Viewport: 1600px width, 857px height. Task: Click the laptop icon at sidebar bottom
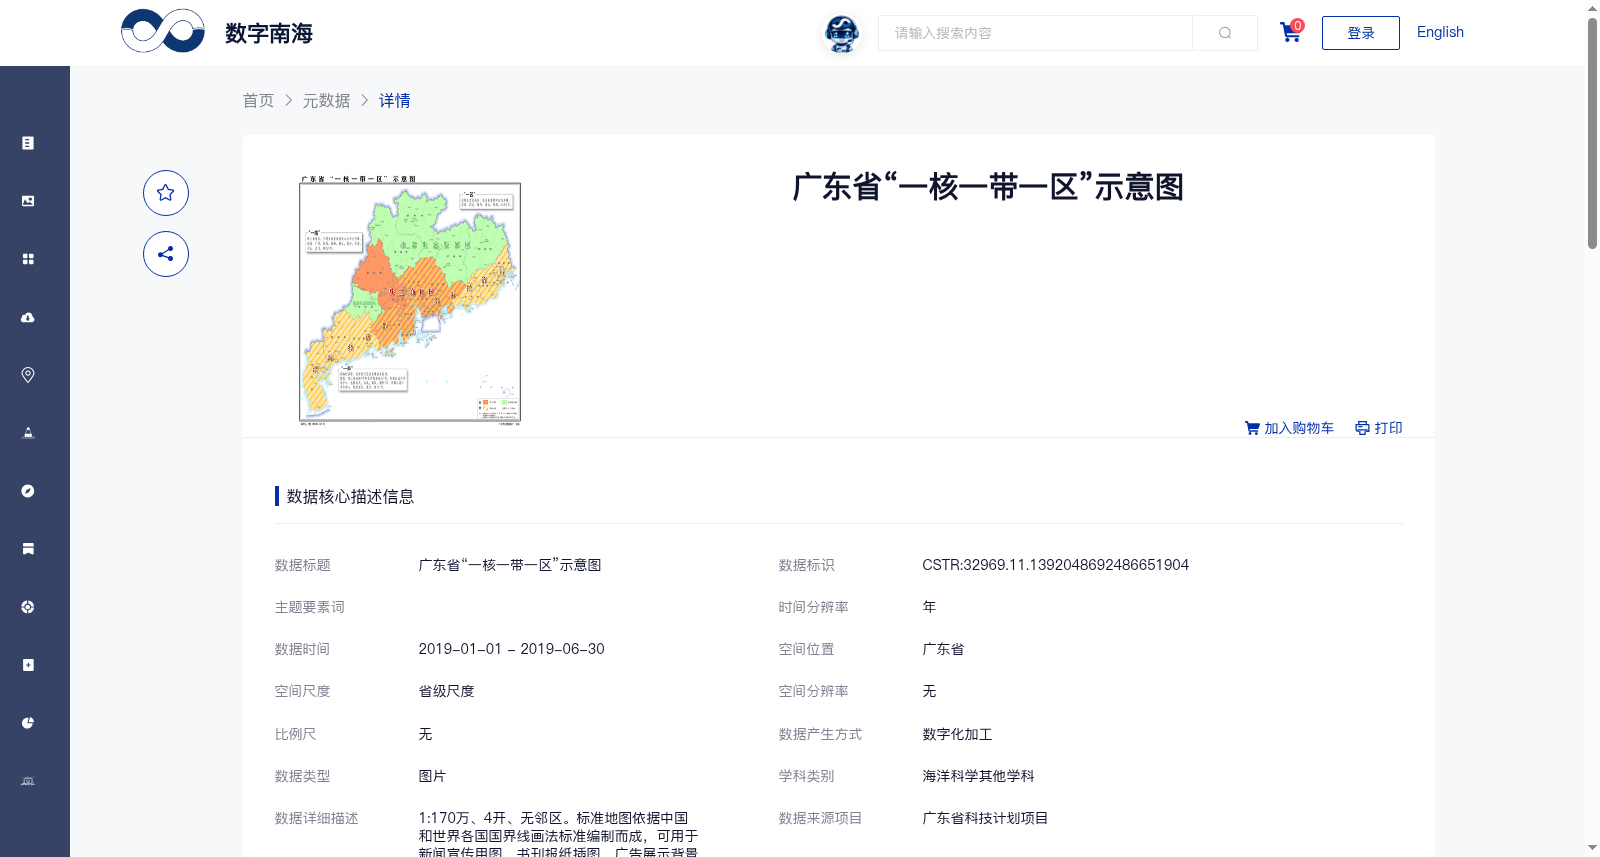[28, 781]
